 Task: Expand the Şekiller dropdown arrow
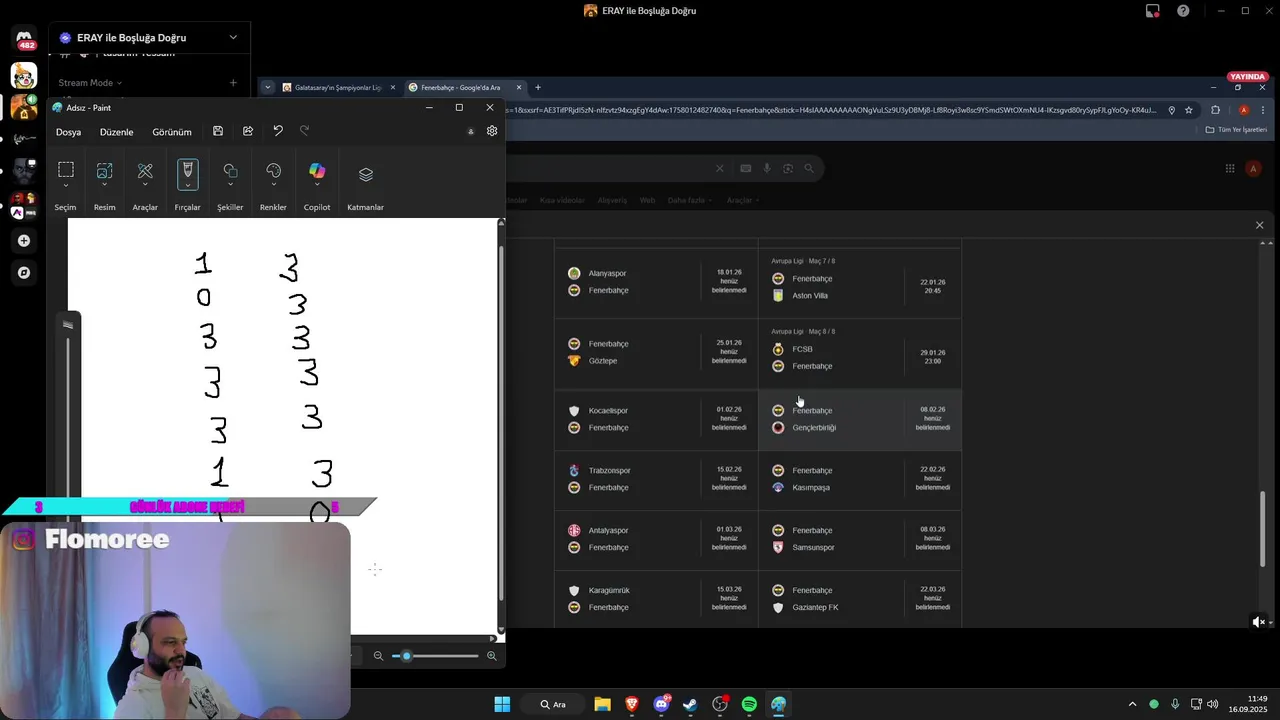click(x=230, y=185)
